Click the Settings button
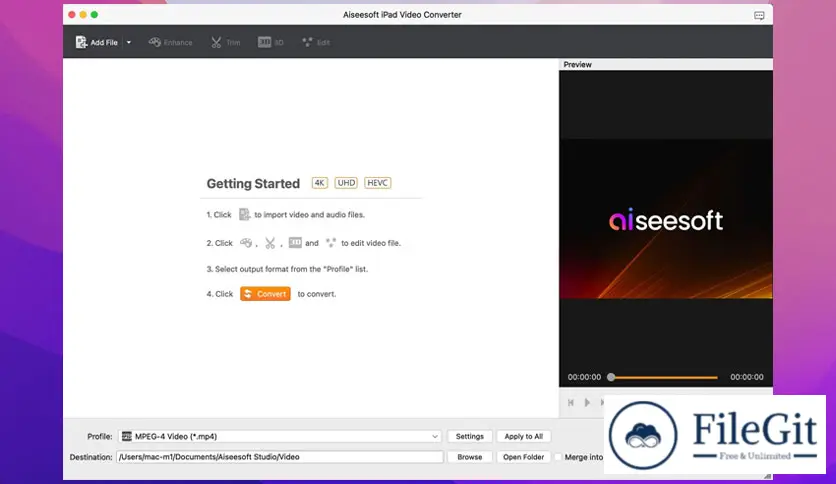Screen dimensions: 836x484 click(470, 436)
